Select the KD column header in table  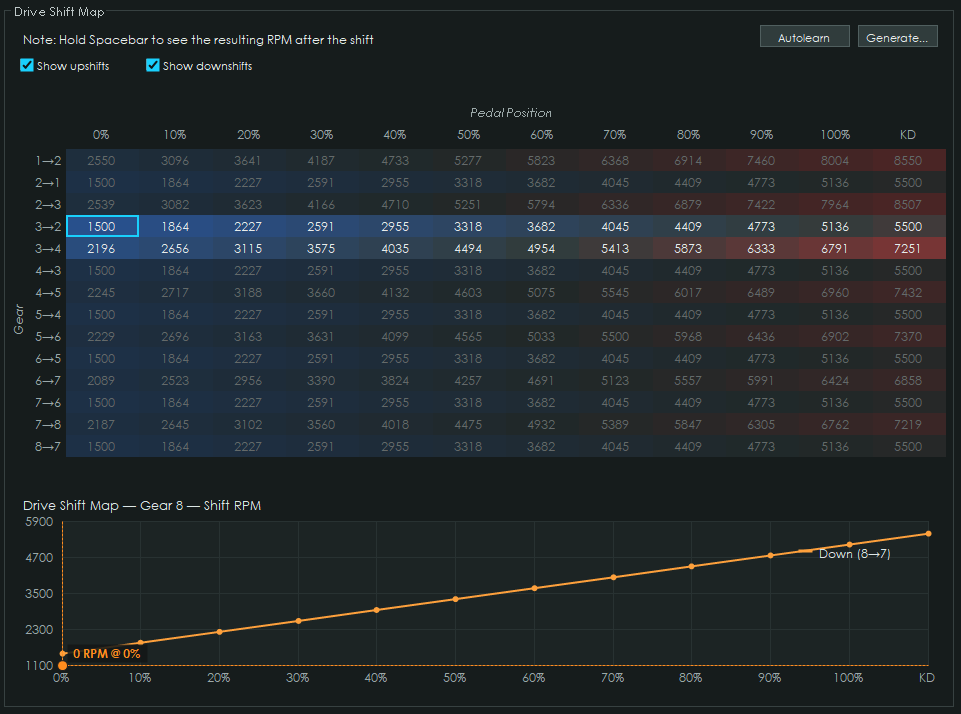(908, 135)
